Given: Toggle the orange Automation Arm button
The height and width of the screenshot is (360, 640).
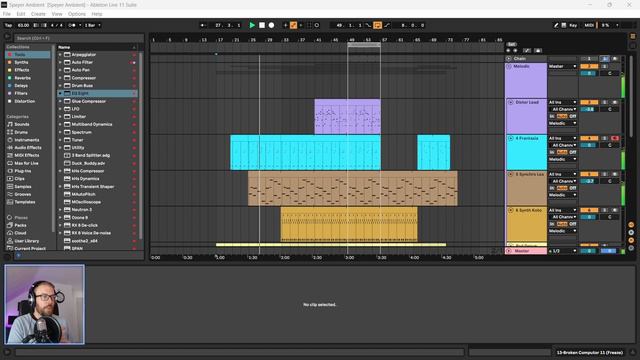Looking at the screenshot, I should tap(293, 25).
